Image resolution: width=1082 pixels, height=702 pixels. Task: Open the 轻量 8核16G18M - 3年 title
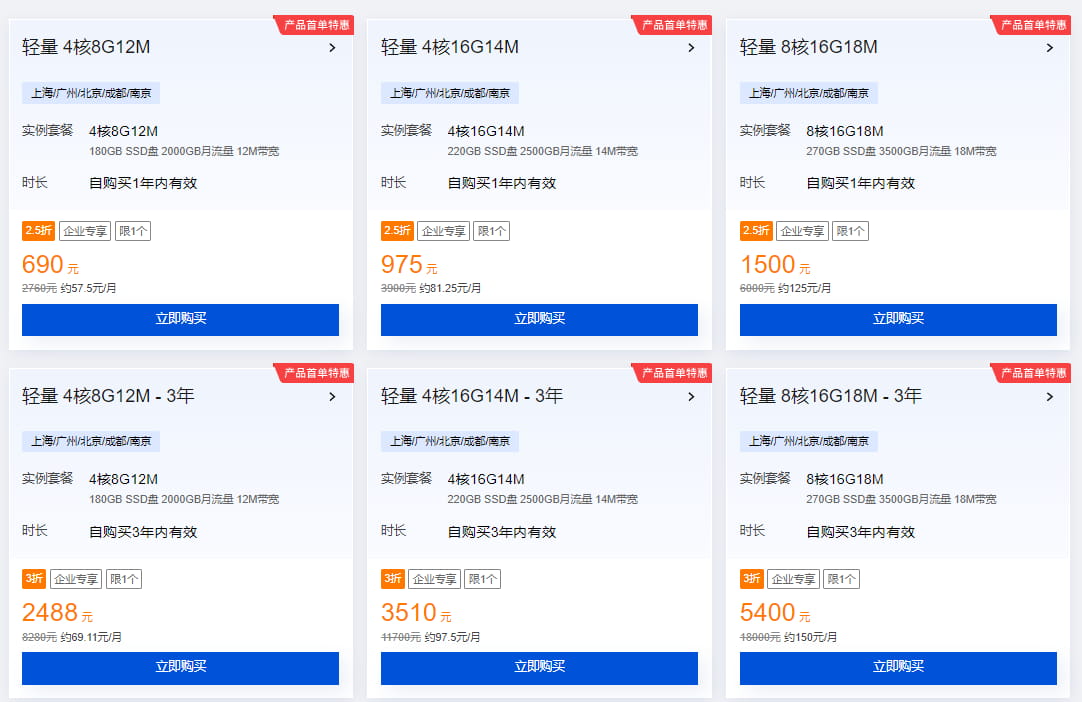point(831,396)
